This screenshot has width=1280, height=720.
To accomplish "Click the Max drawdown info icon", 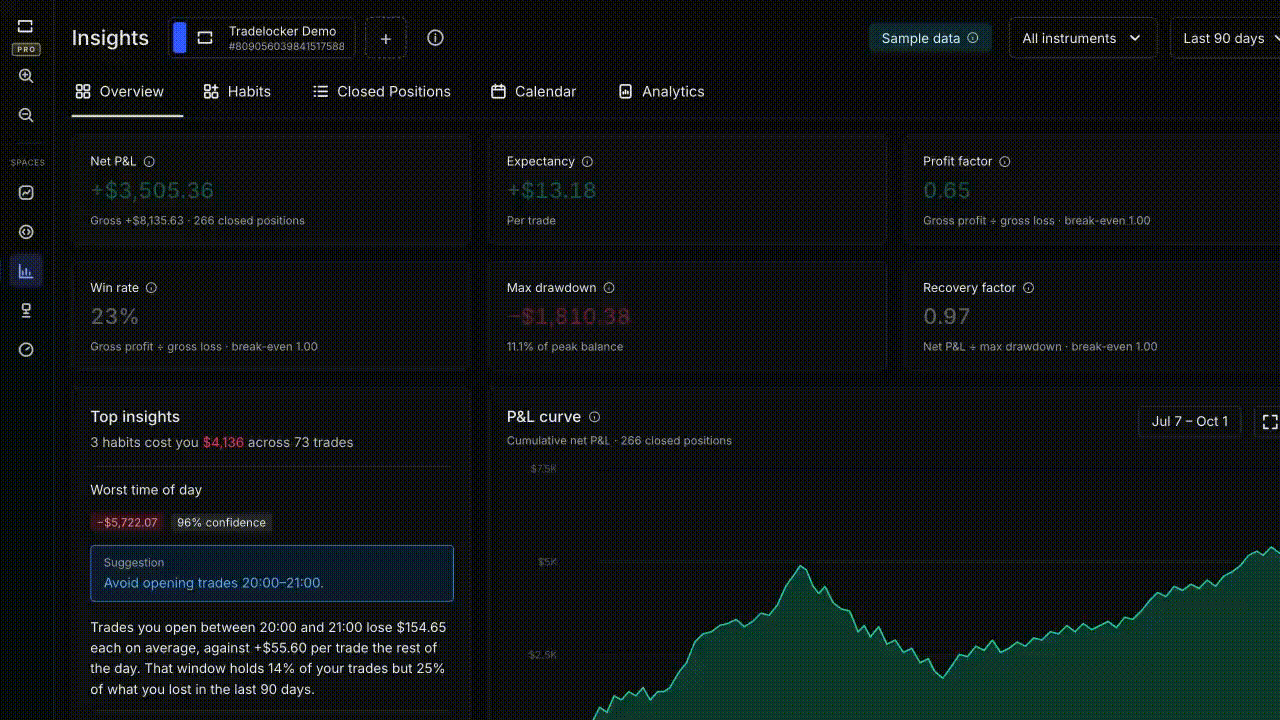I will click(609, 287).
